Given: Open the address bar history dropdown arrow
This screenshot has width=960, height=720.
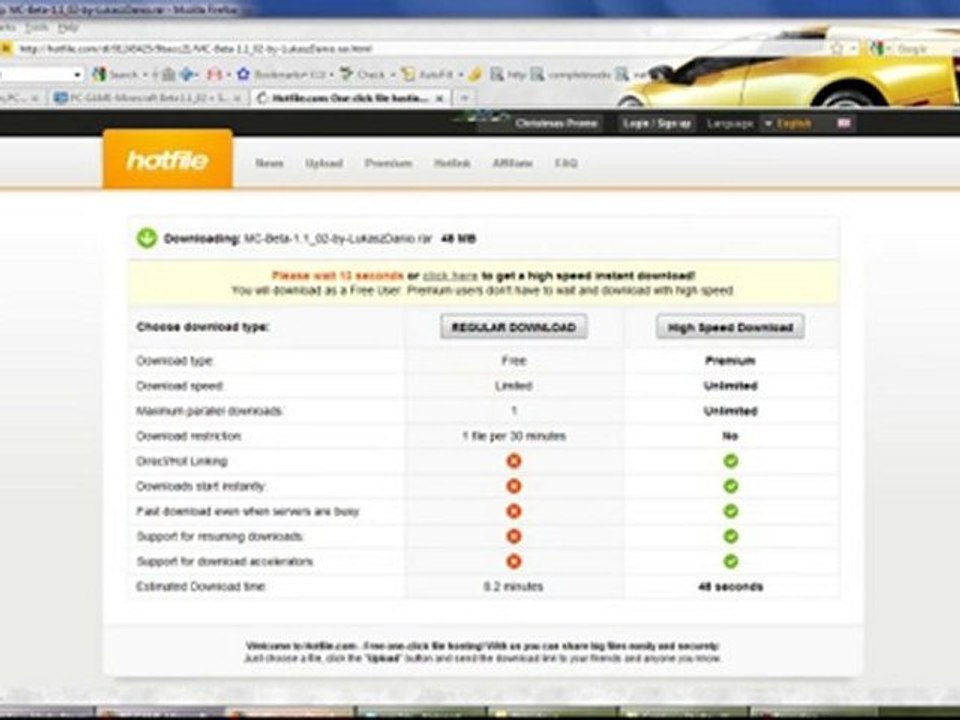Looking at the screenshot, I should point(853,48).
